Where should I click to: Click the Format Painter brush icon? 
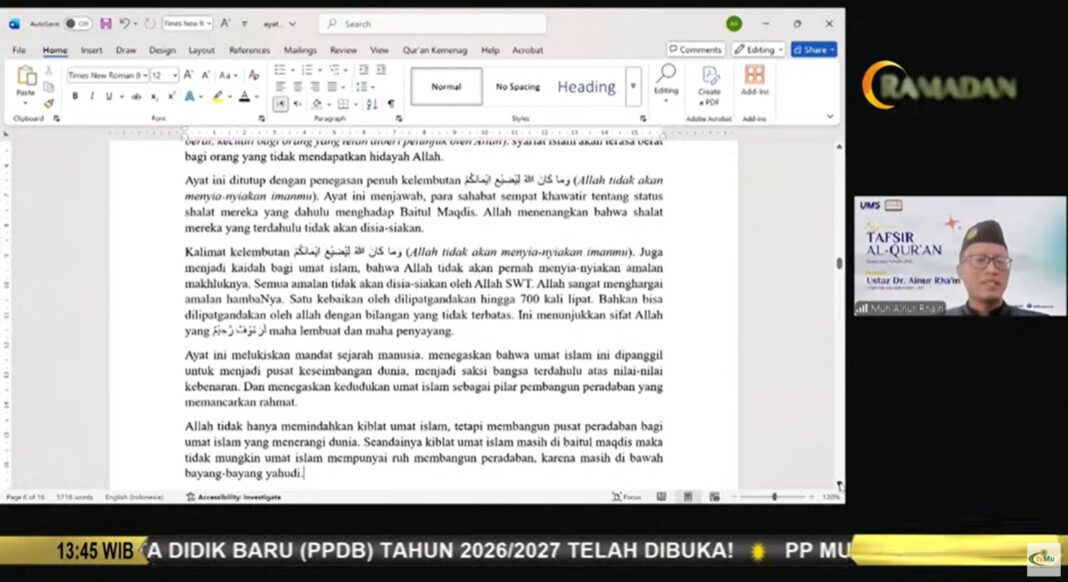(x=47, y=103)
